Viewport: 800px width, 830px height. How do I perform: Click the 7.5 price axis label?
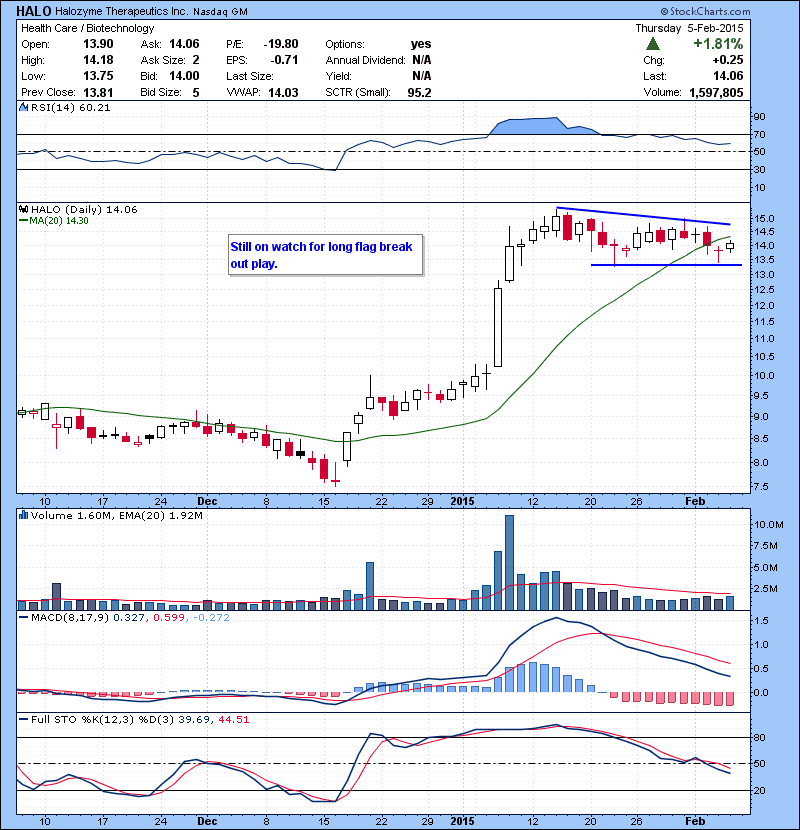(x=761, y=486)
